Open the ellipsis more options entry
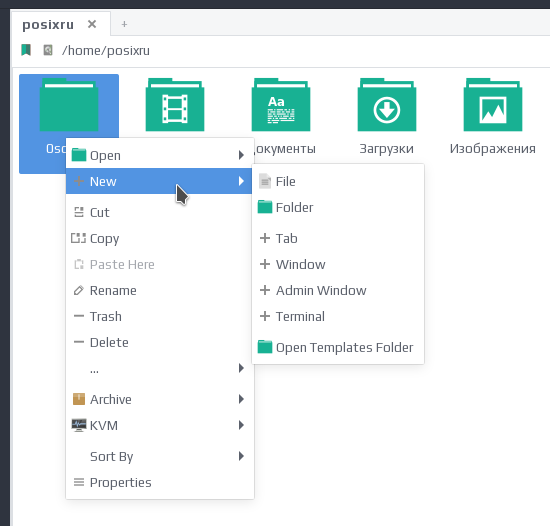Screen dimensions: 550x526 (x=159, y=368)
